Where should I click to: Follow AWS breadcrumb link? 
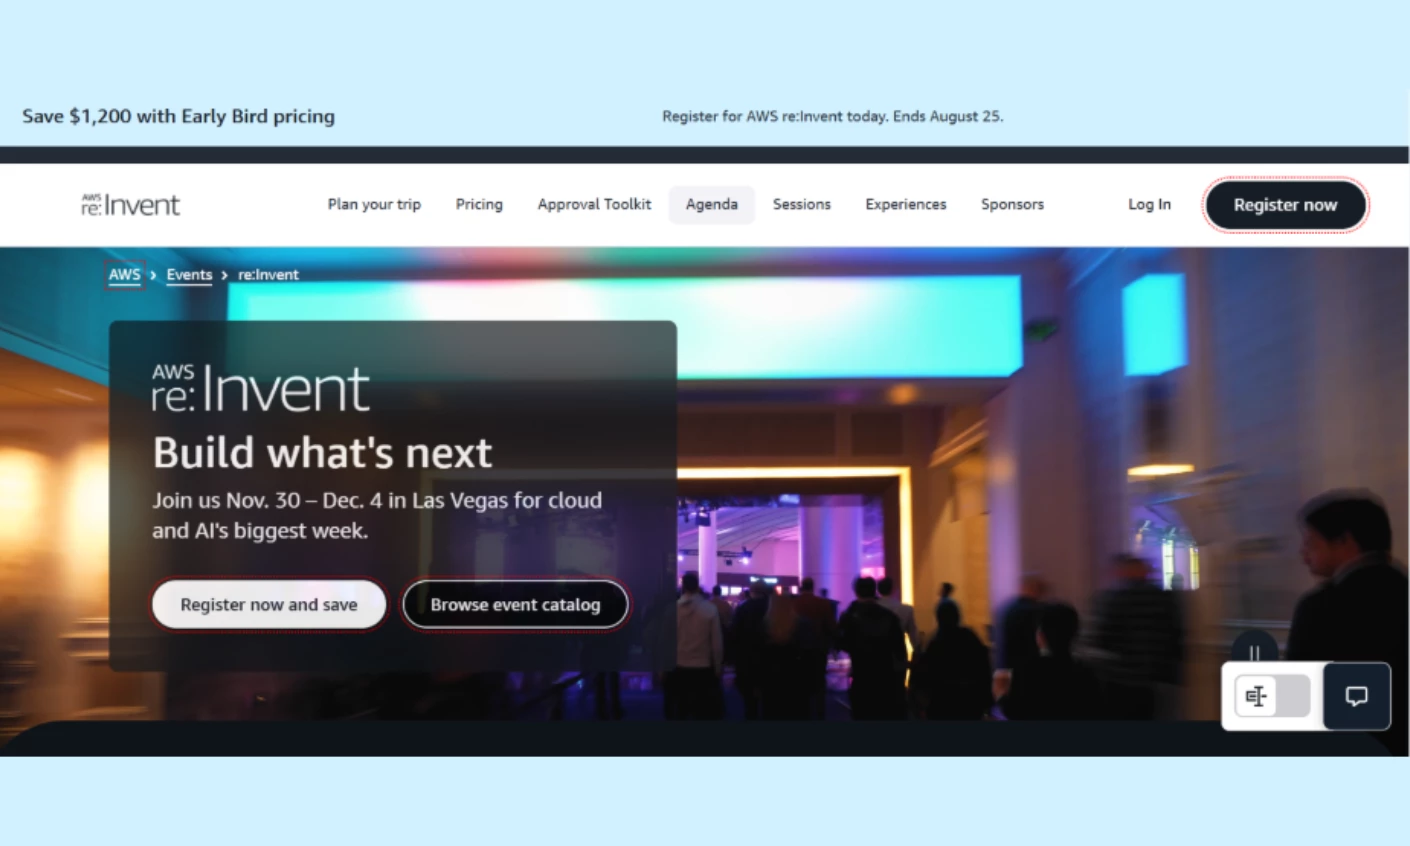[125, 274]
